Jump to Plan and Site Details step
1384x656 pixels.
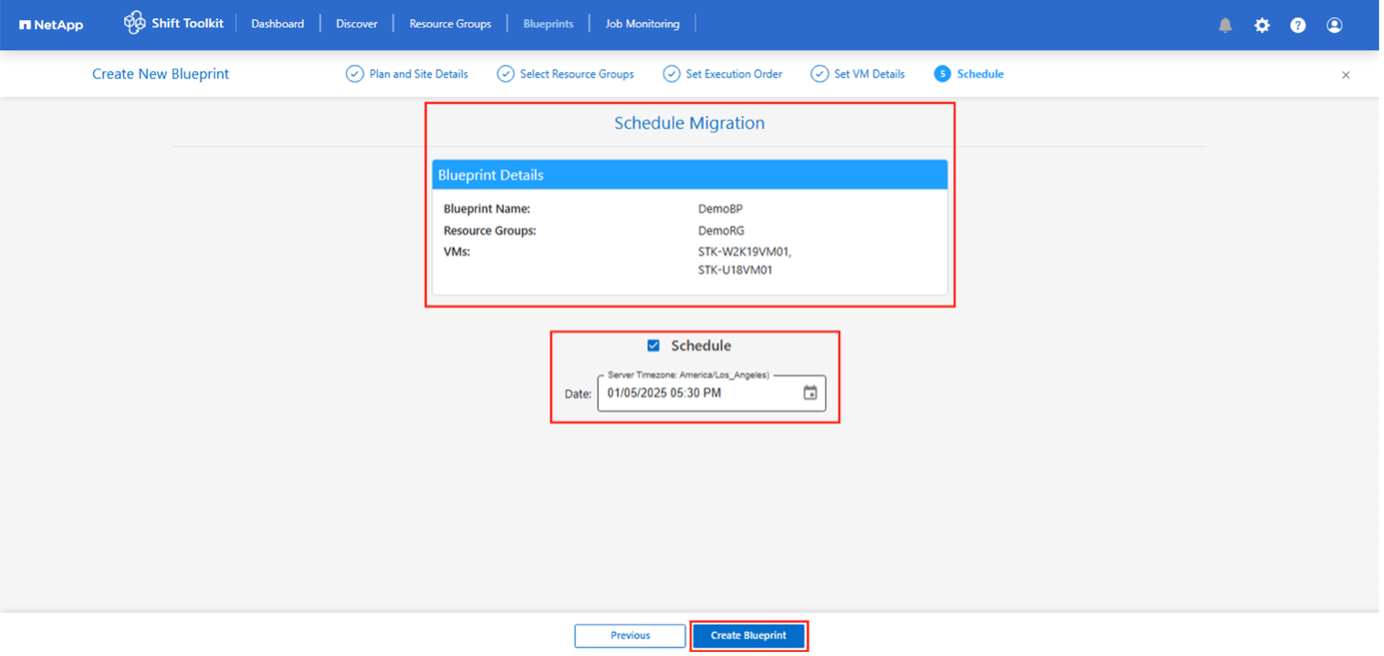[x=408, y=74]
